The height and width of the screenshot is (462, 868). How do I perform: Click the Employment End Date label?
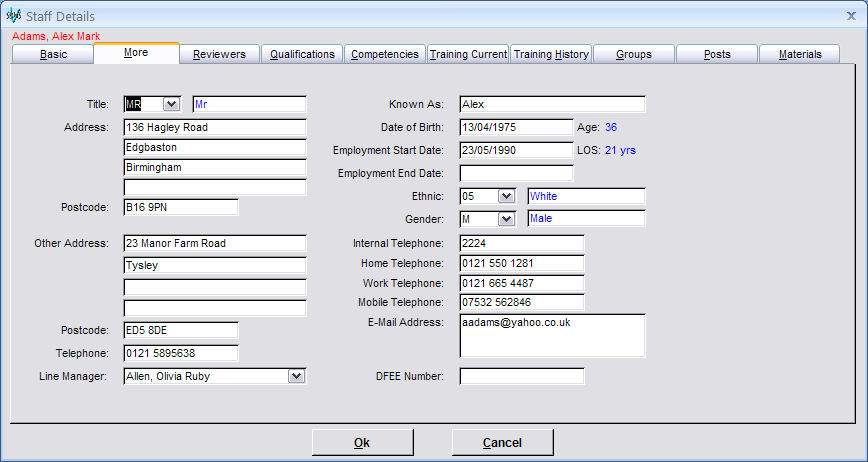pyautogui.click(x=391, y=173)
